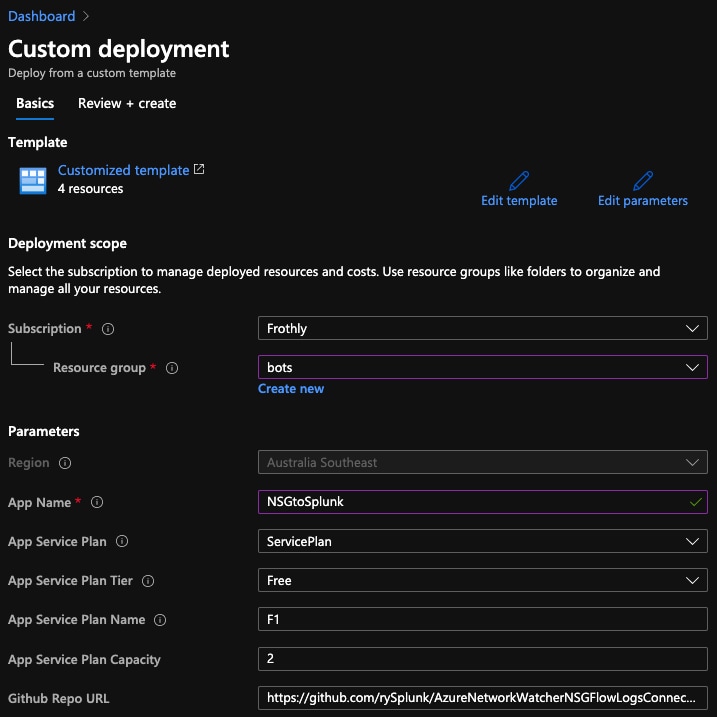Expand the App Service Plan Tier dropdown
This screenshot has width=717, height=717.
(x=482, y=580)
